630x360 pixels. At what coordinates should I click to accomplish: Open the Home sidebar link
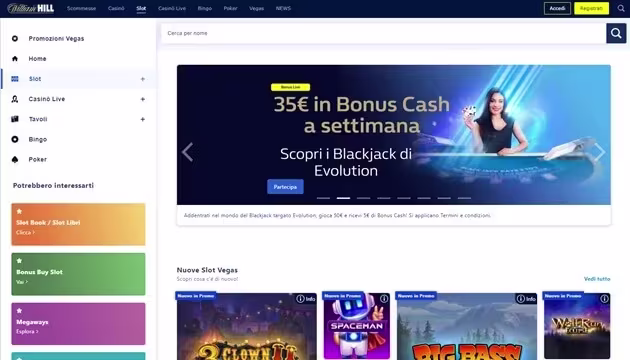click(x=37, y=59)
